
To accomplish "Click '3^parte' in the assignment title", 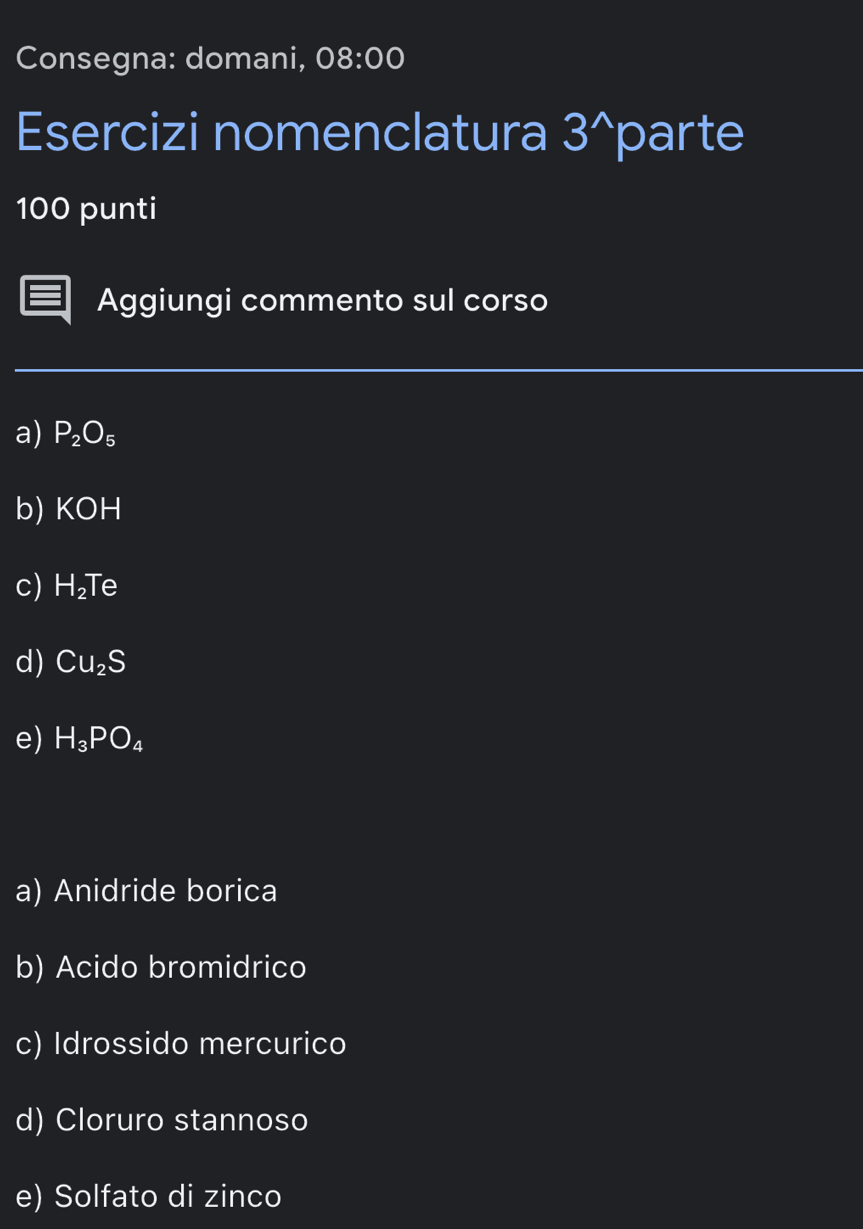I will point(652,133).
